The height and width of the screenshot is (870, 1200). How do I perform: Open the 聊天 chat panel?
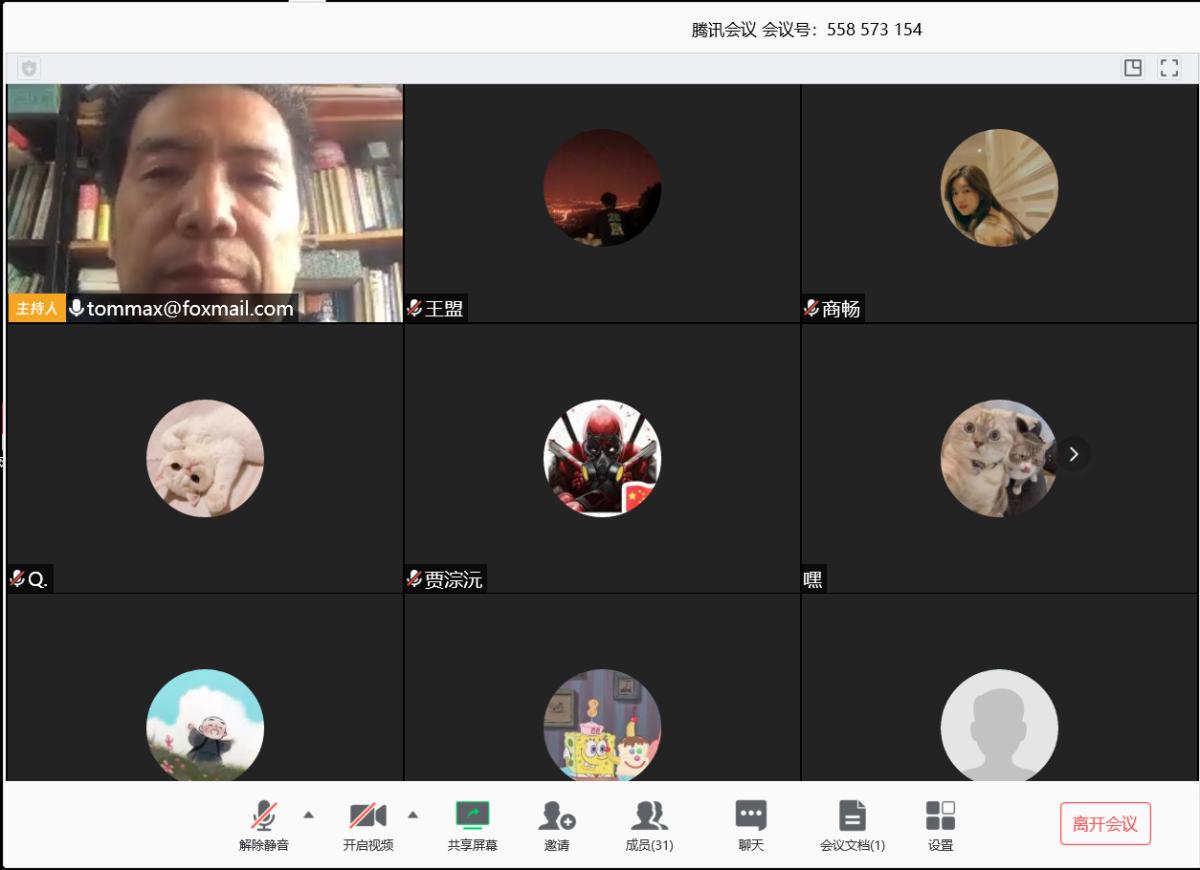(751, 825)
